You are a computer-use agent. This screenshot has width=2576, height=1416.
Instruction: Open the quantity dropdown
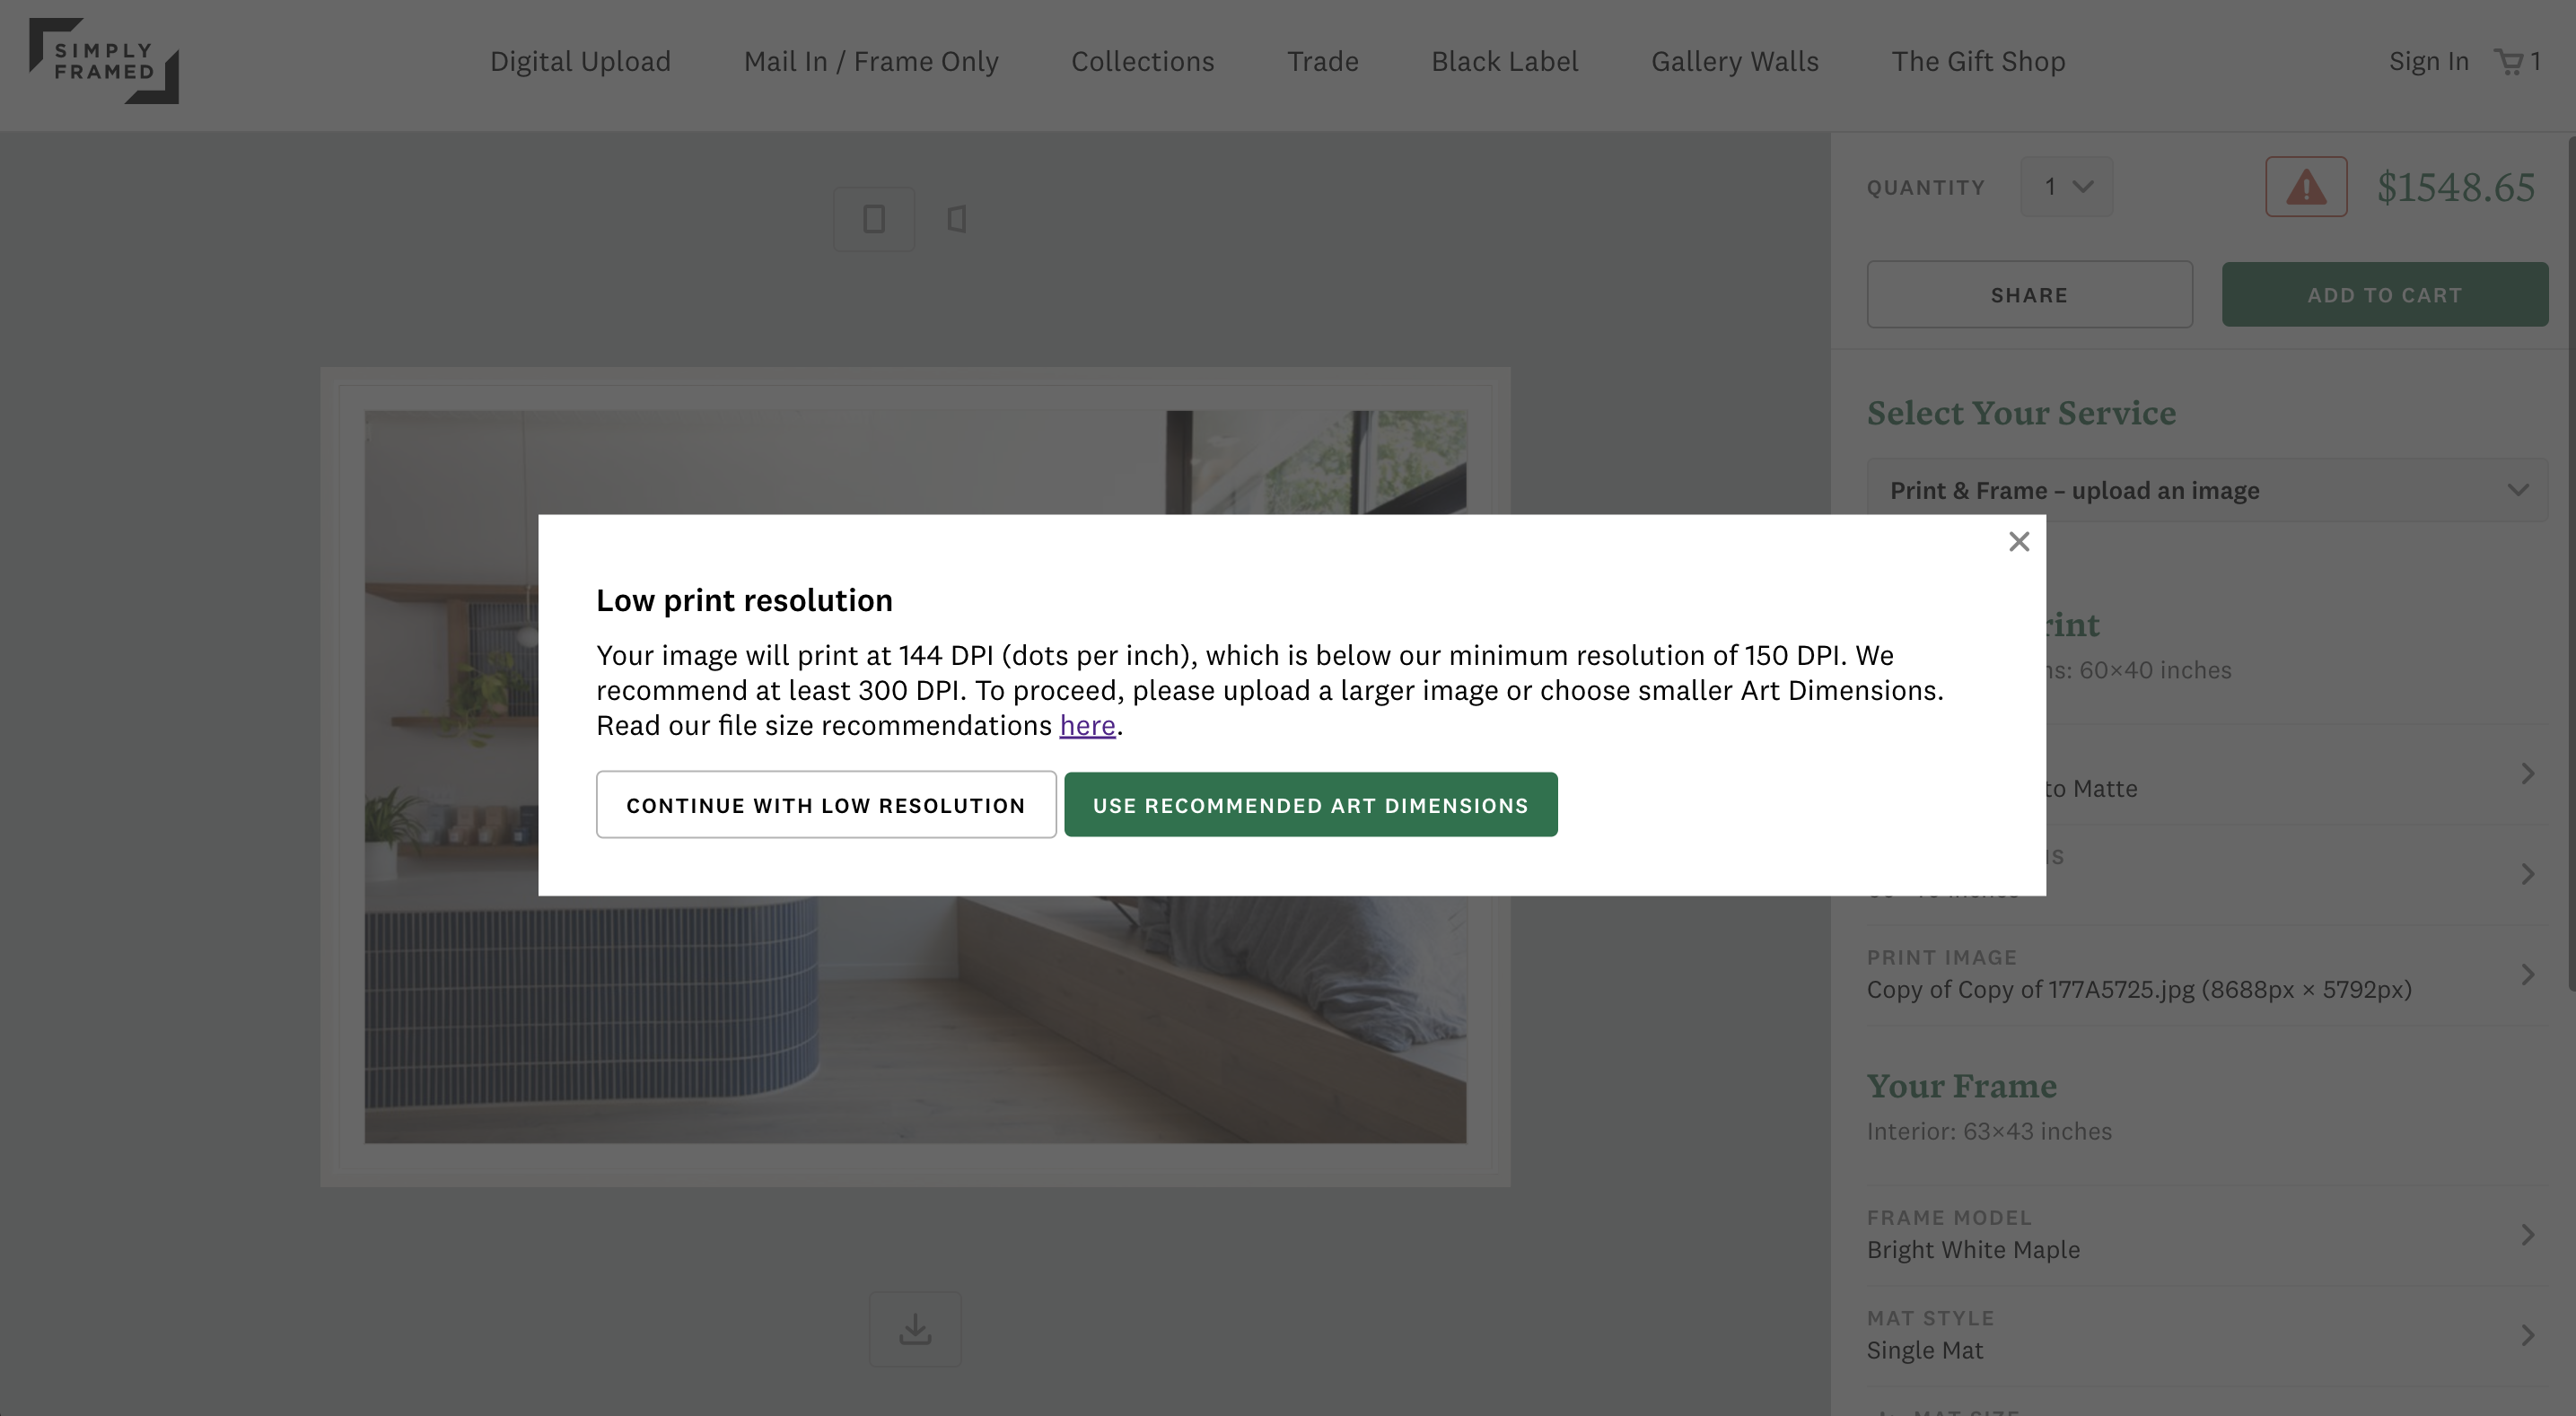[x=2066, y=186]
